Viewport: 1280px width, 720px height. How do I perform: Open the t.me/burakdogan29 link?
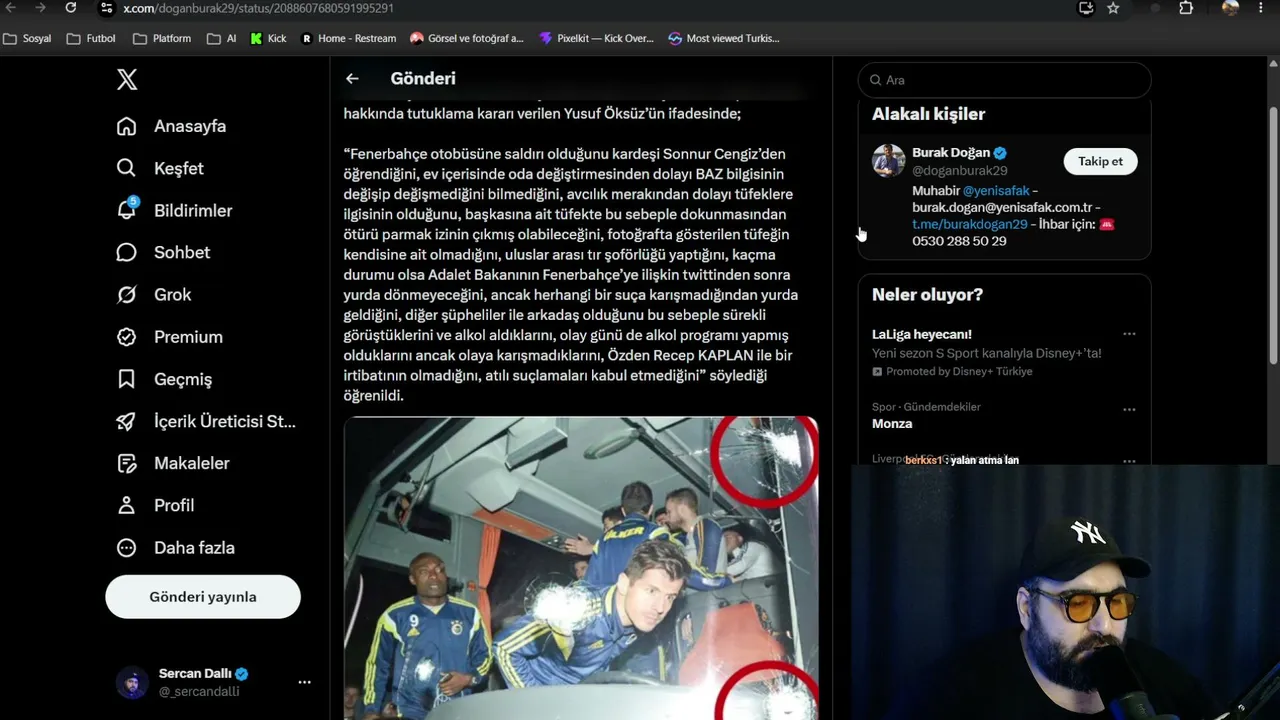[x=970, y=224]
